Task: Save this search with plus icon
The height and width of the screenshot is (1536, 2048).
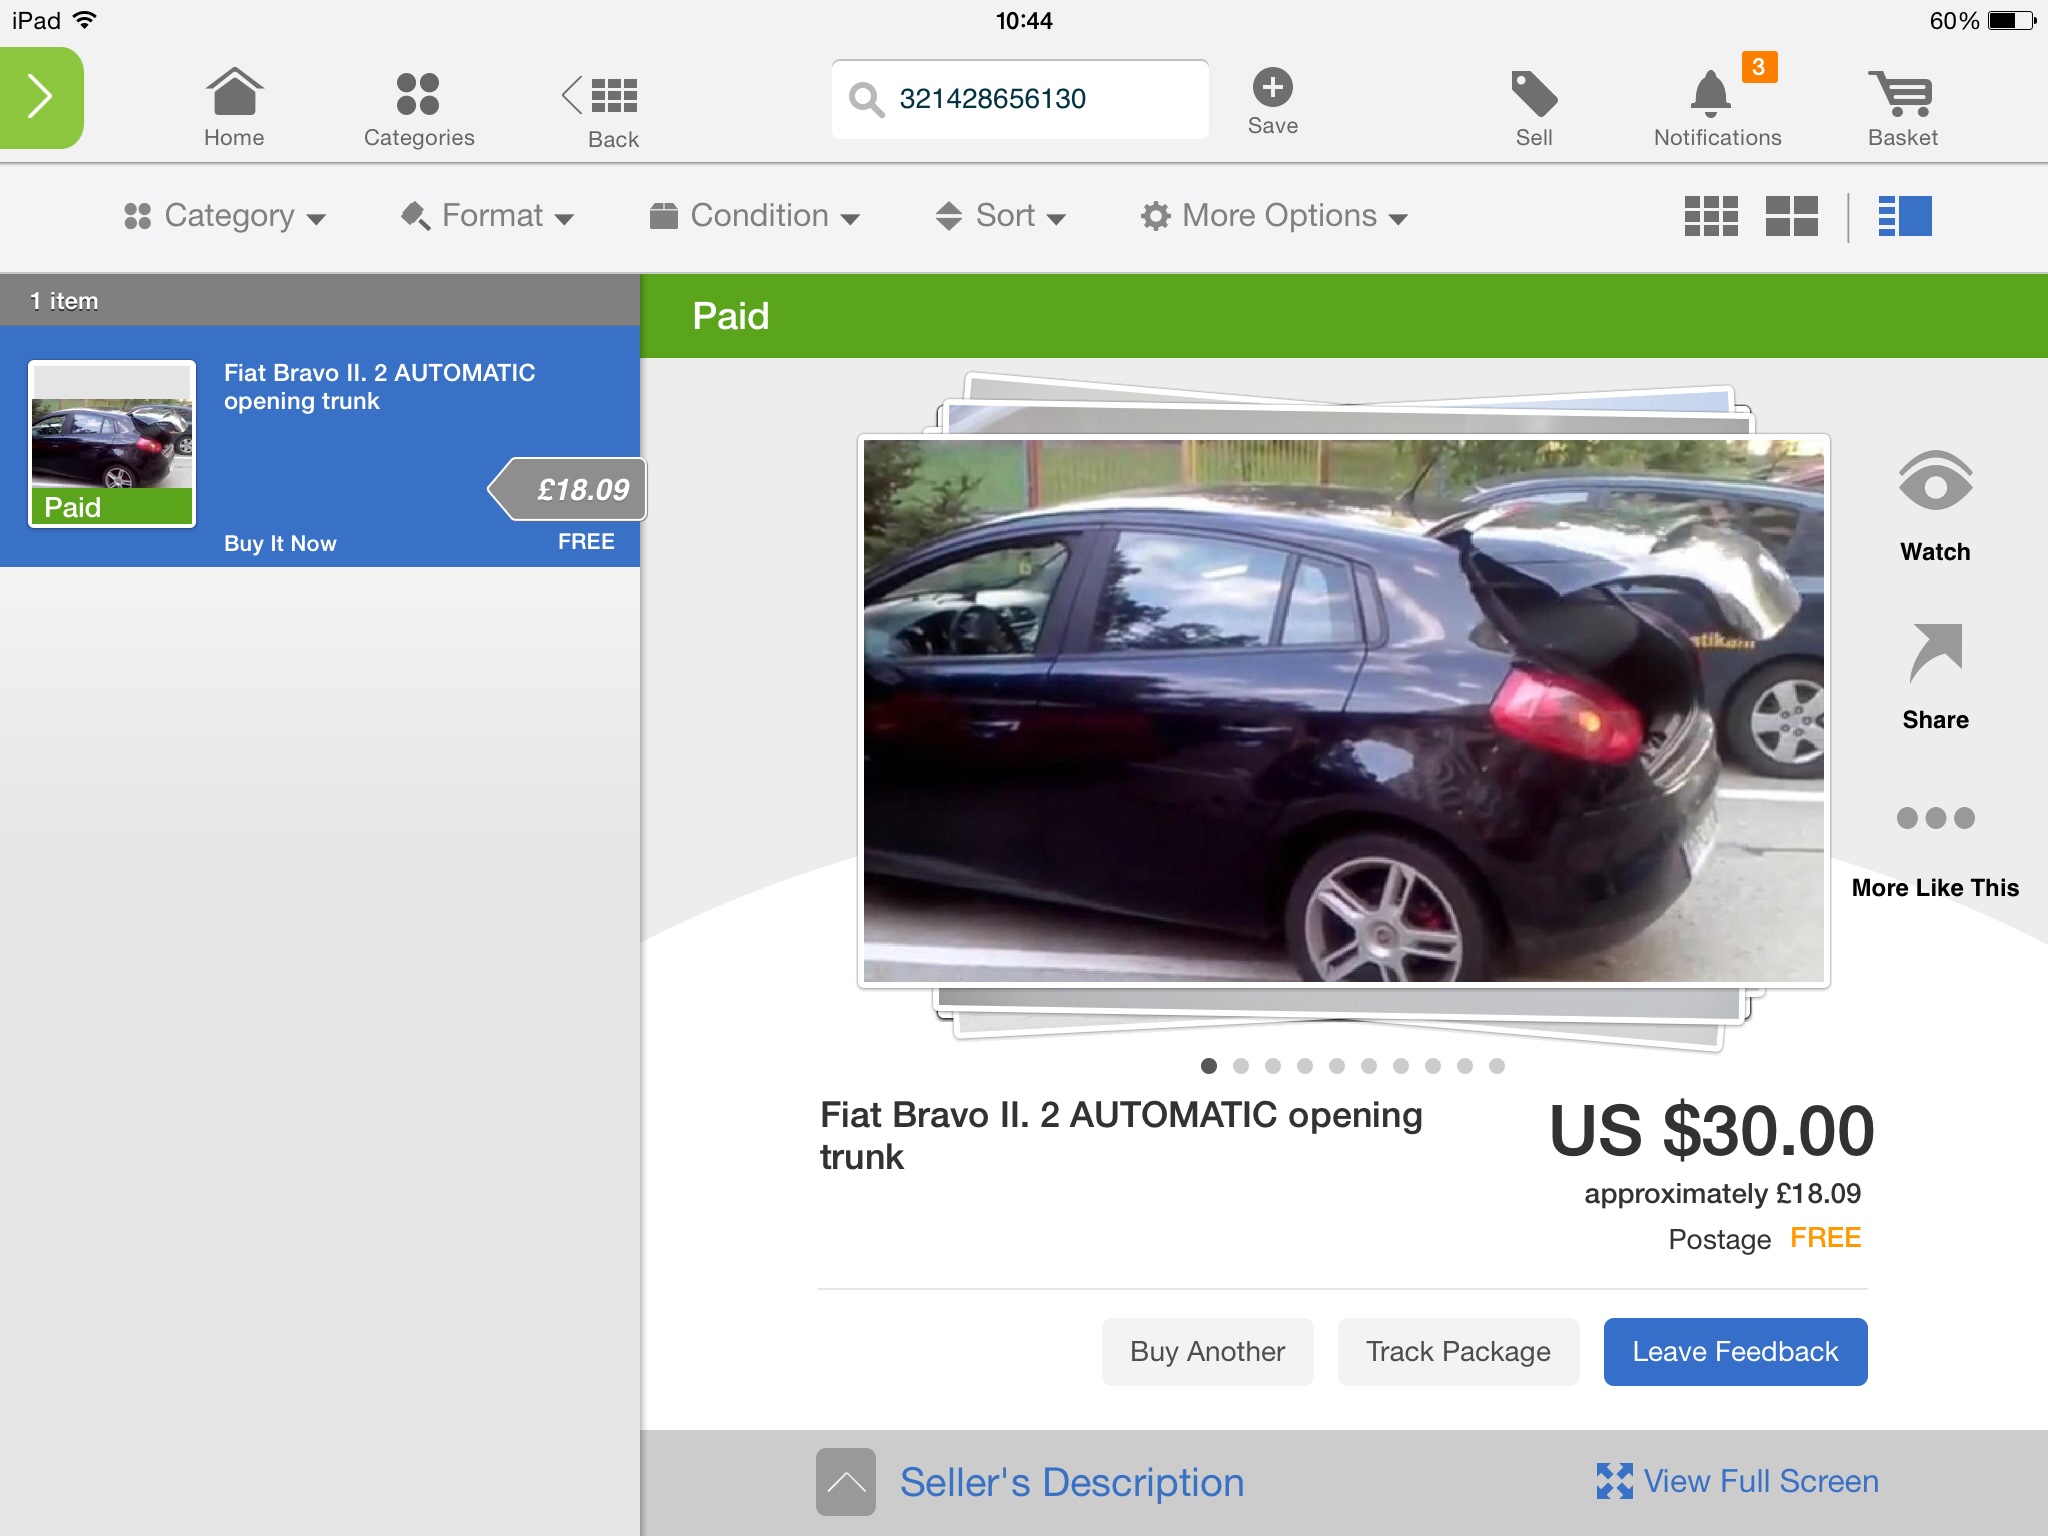Action: pos(1273,101)
